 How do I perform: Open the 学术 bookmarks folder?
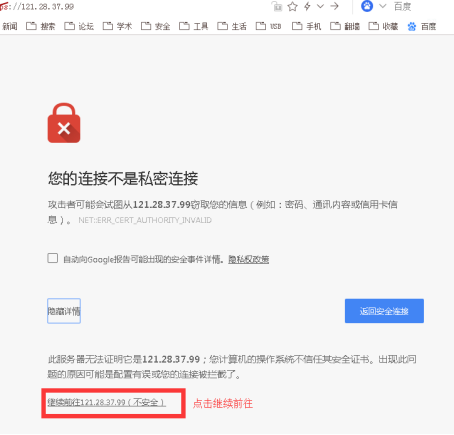[x=117, y=26]
